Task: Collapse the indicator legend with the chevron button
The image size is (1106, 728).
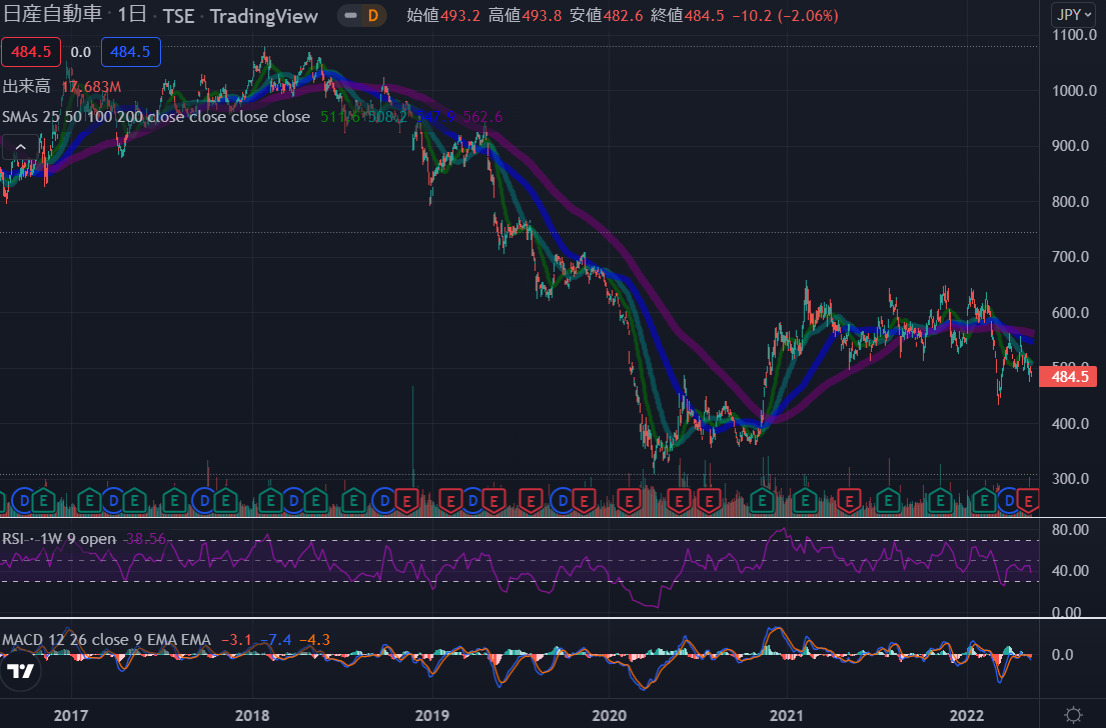Action: tap(20, 147)
